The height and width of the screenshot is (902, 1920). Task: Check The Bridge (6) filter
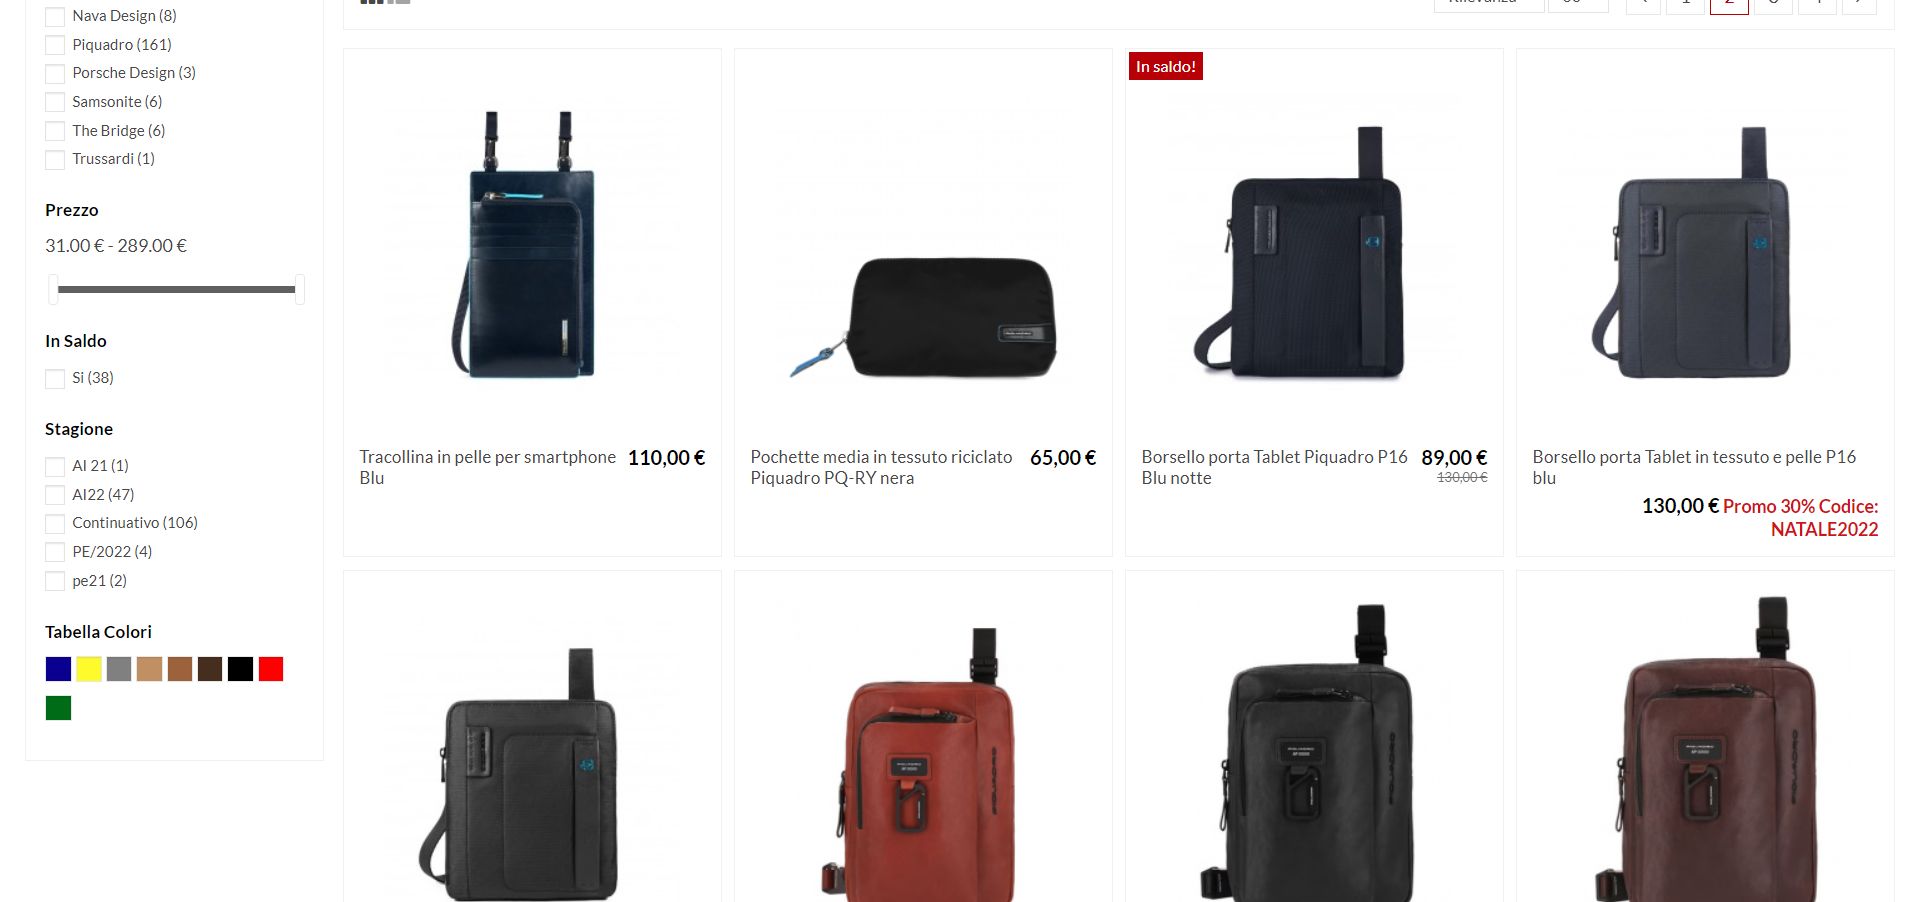(55, 131)
